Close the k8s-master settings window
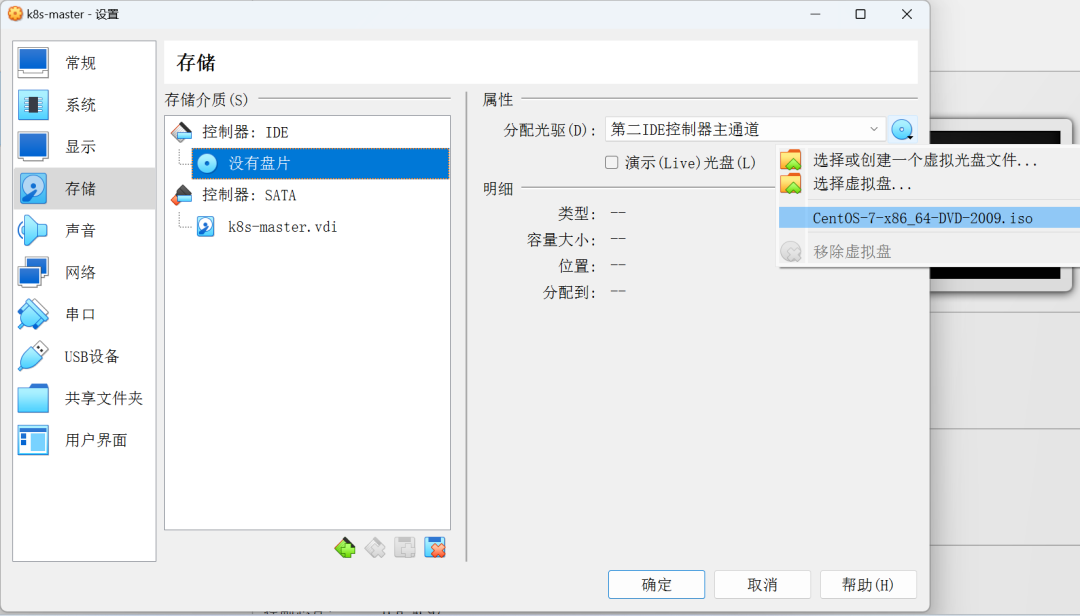 point(906,14)
